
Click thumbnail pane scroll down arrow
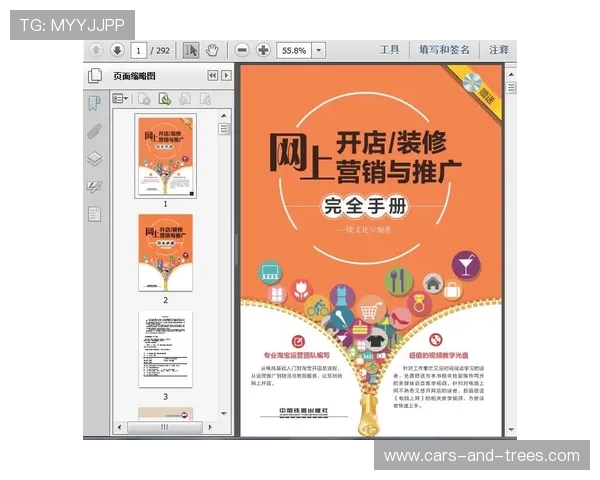[224, 413]
